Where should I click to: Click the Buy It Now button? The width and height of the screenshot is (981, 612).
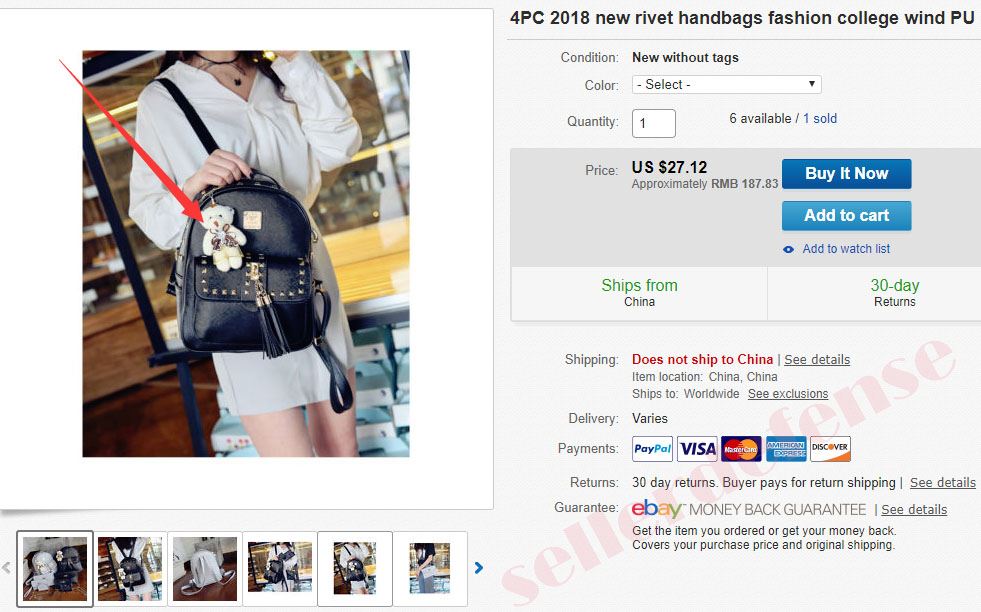[846, 173]
